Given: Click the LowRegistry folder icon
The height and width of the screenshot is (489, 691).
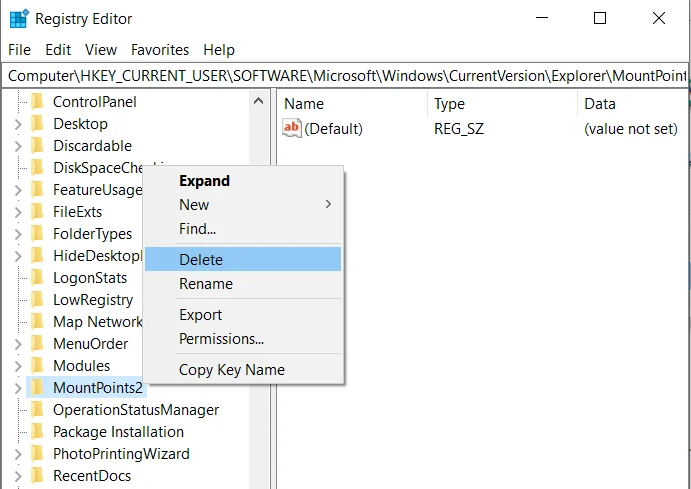Looking at the screenshot, I should (38, 300).
